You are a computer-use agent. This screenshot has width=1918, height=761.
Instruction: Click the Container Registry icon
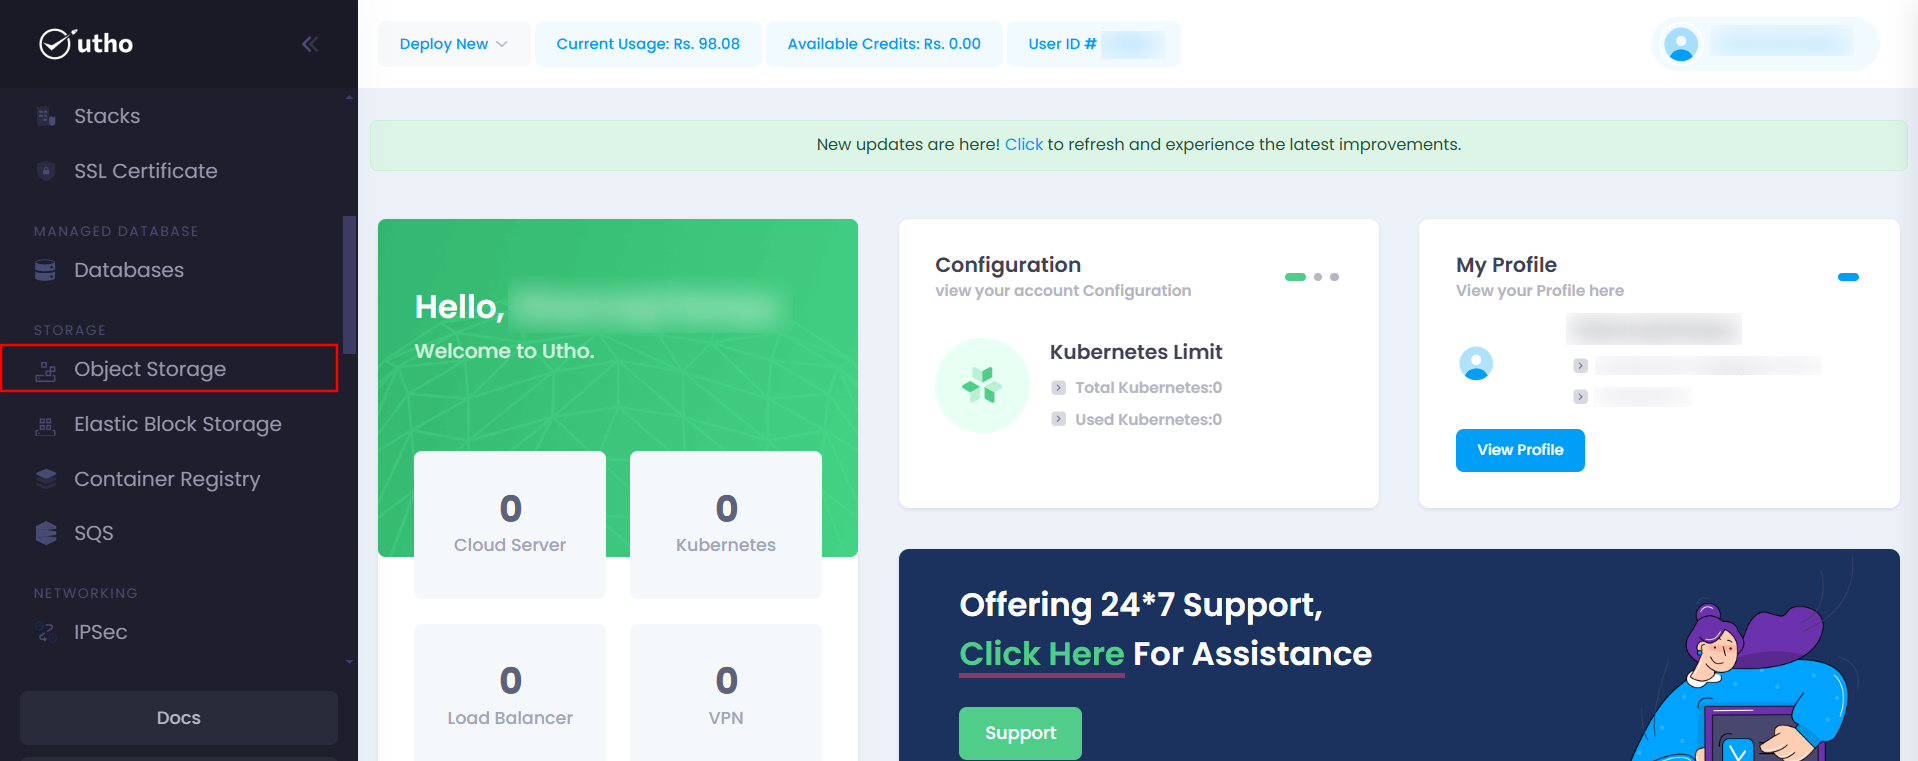[x=46, y=479]
